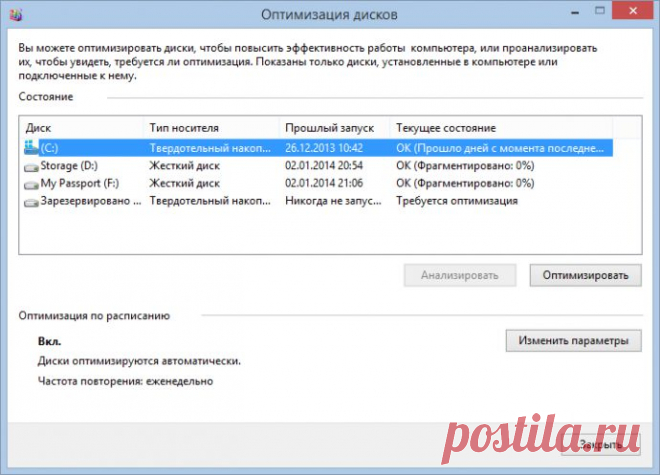Click My Passport (F:) fragmentation status 0%
This screenshot has height=475, width=660.
pos(465,183)
